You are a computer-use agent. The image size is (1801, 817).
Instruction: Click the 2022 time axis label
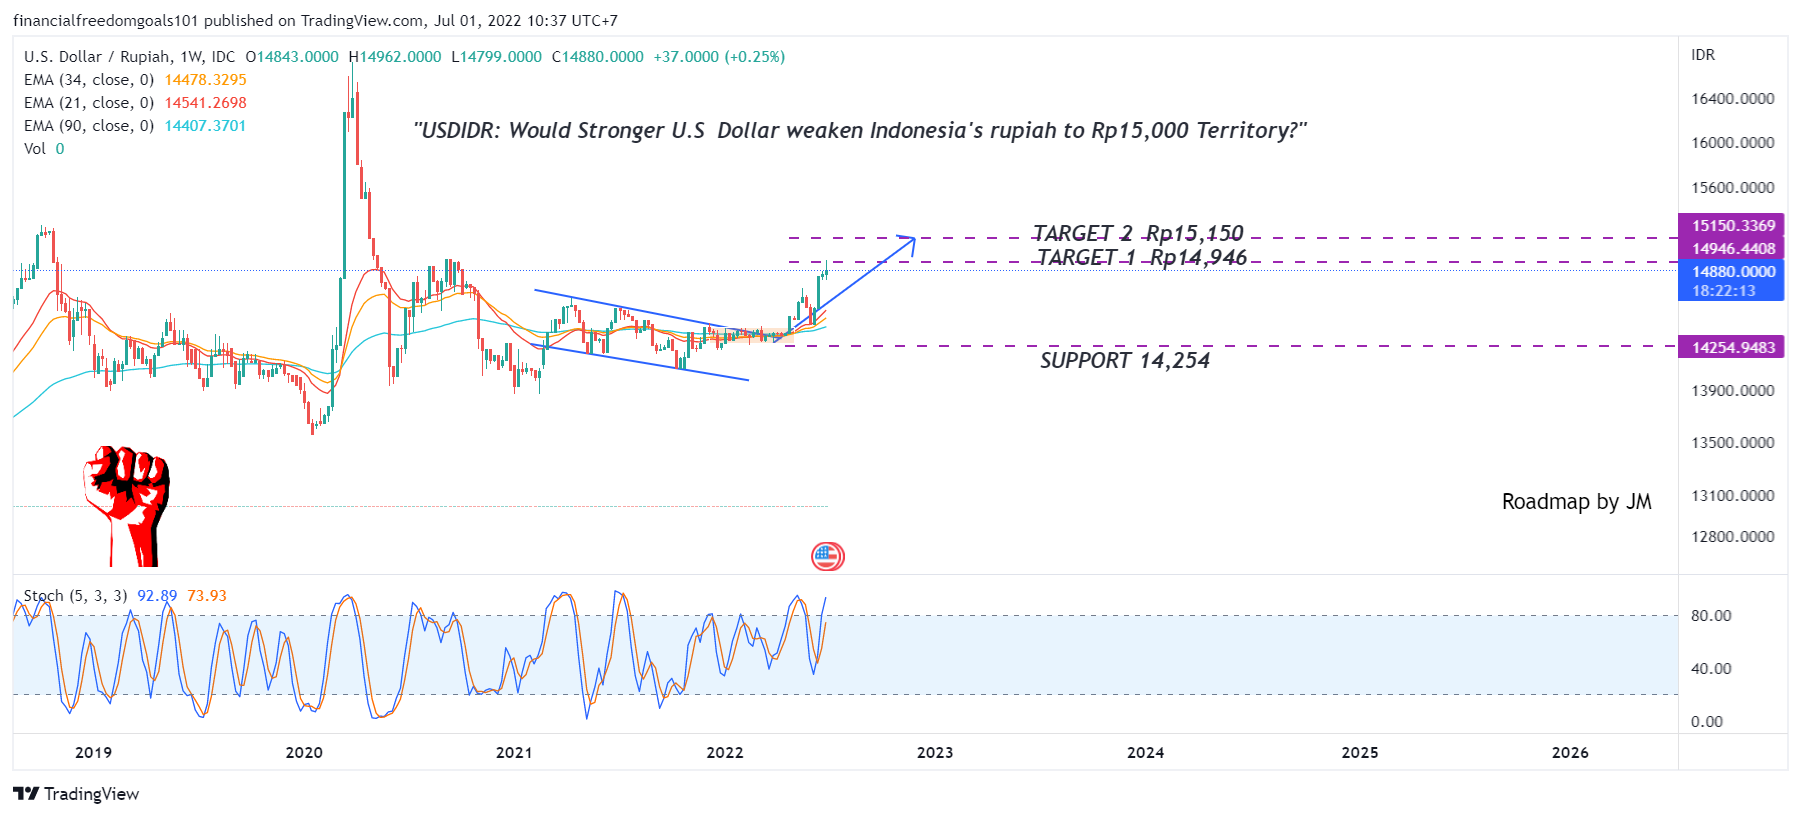[725, 753]
